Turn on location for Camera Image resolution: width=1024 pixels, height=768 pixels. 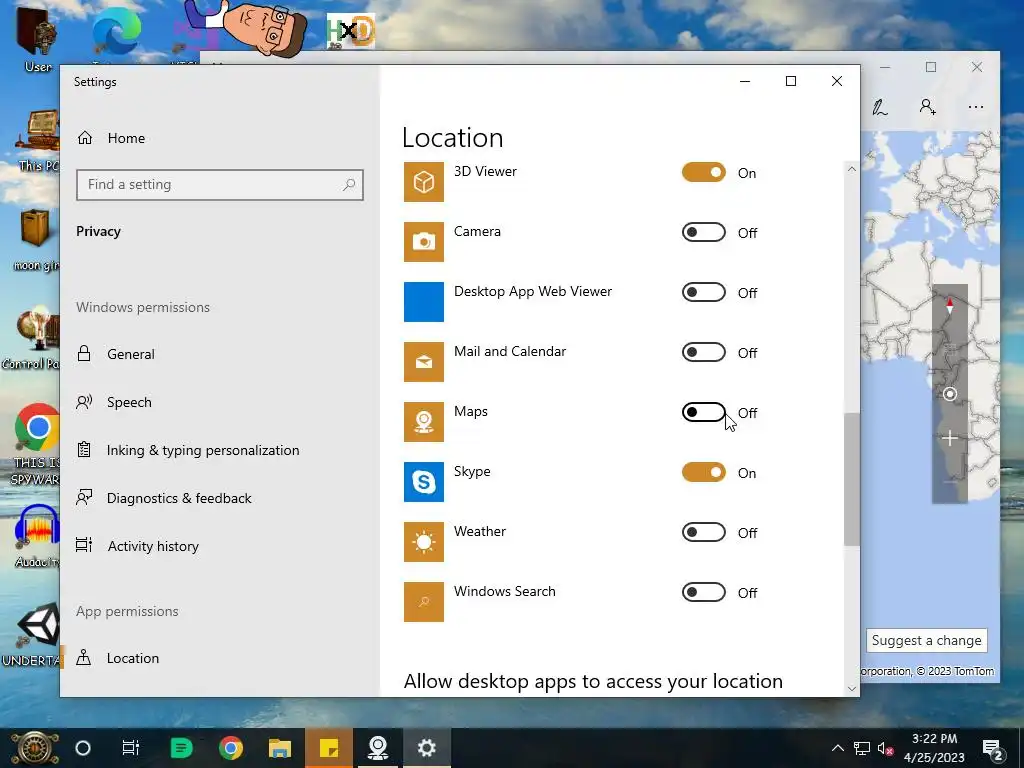click(x=703, y=232)
